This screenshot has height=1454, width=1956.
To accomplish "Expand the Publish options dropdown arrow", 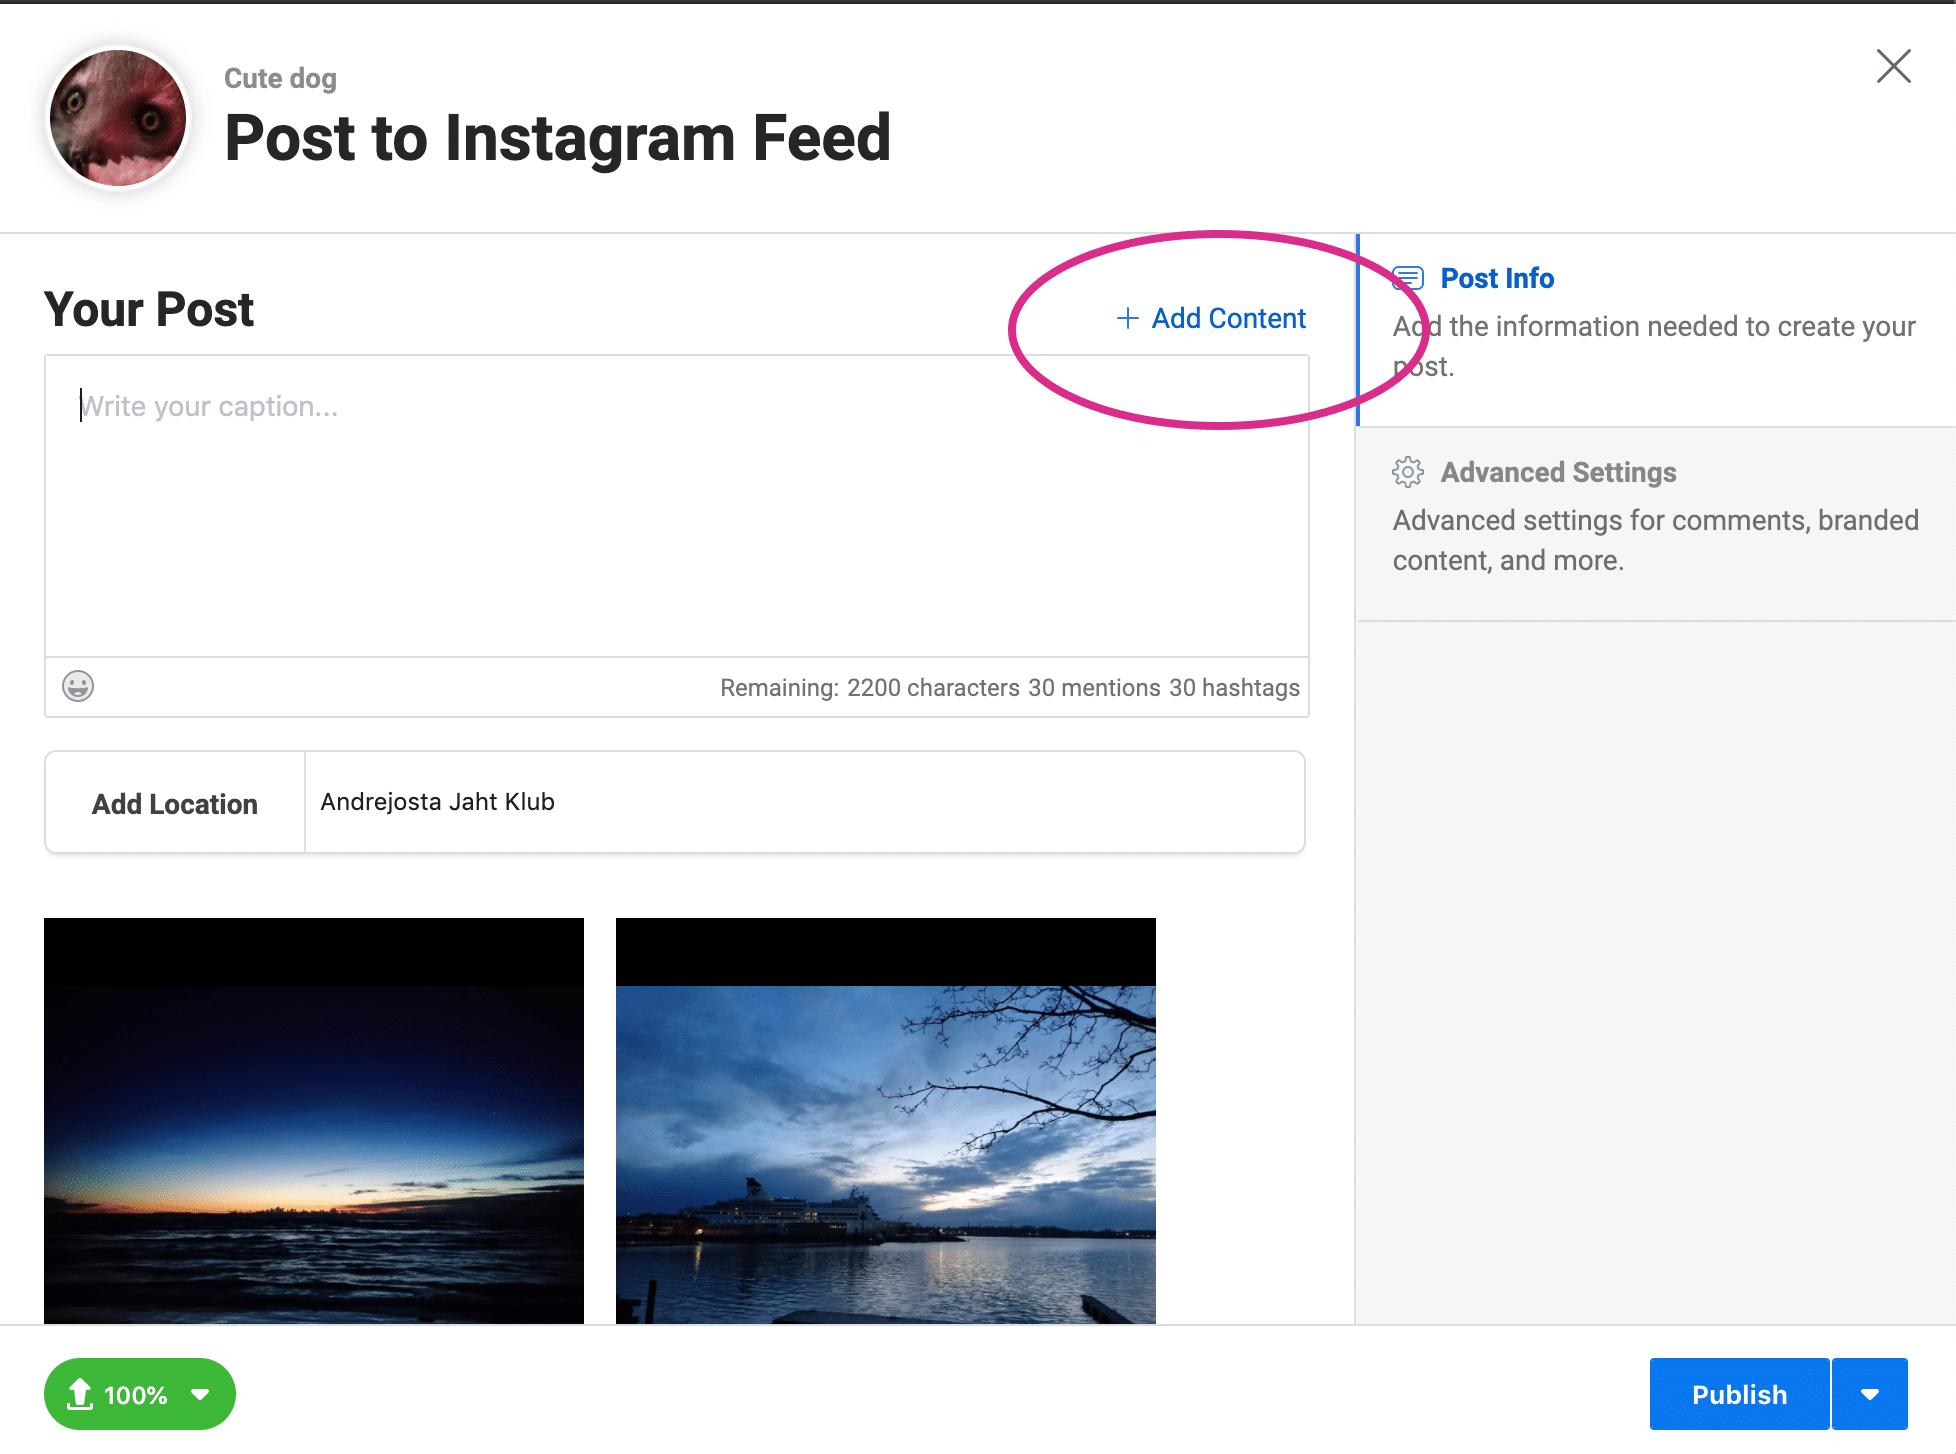I will pos(1869,1394).
